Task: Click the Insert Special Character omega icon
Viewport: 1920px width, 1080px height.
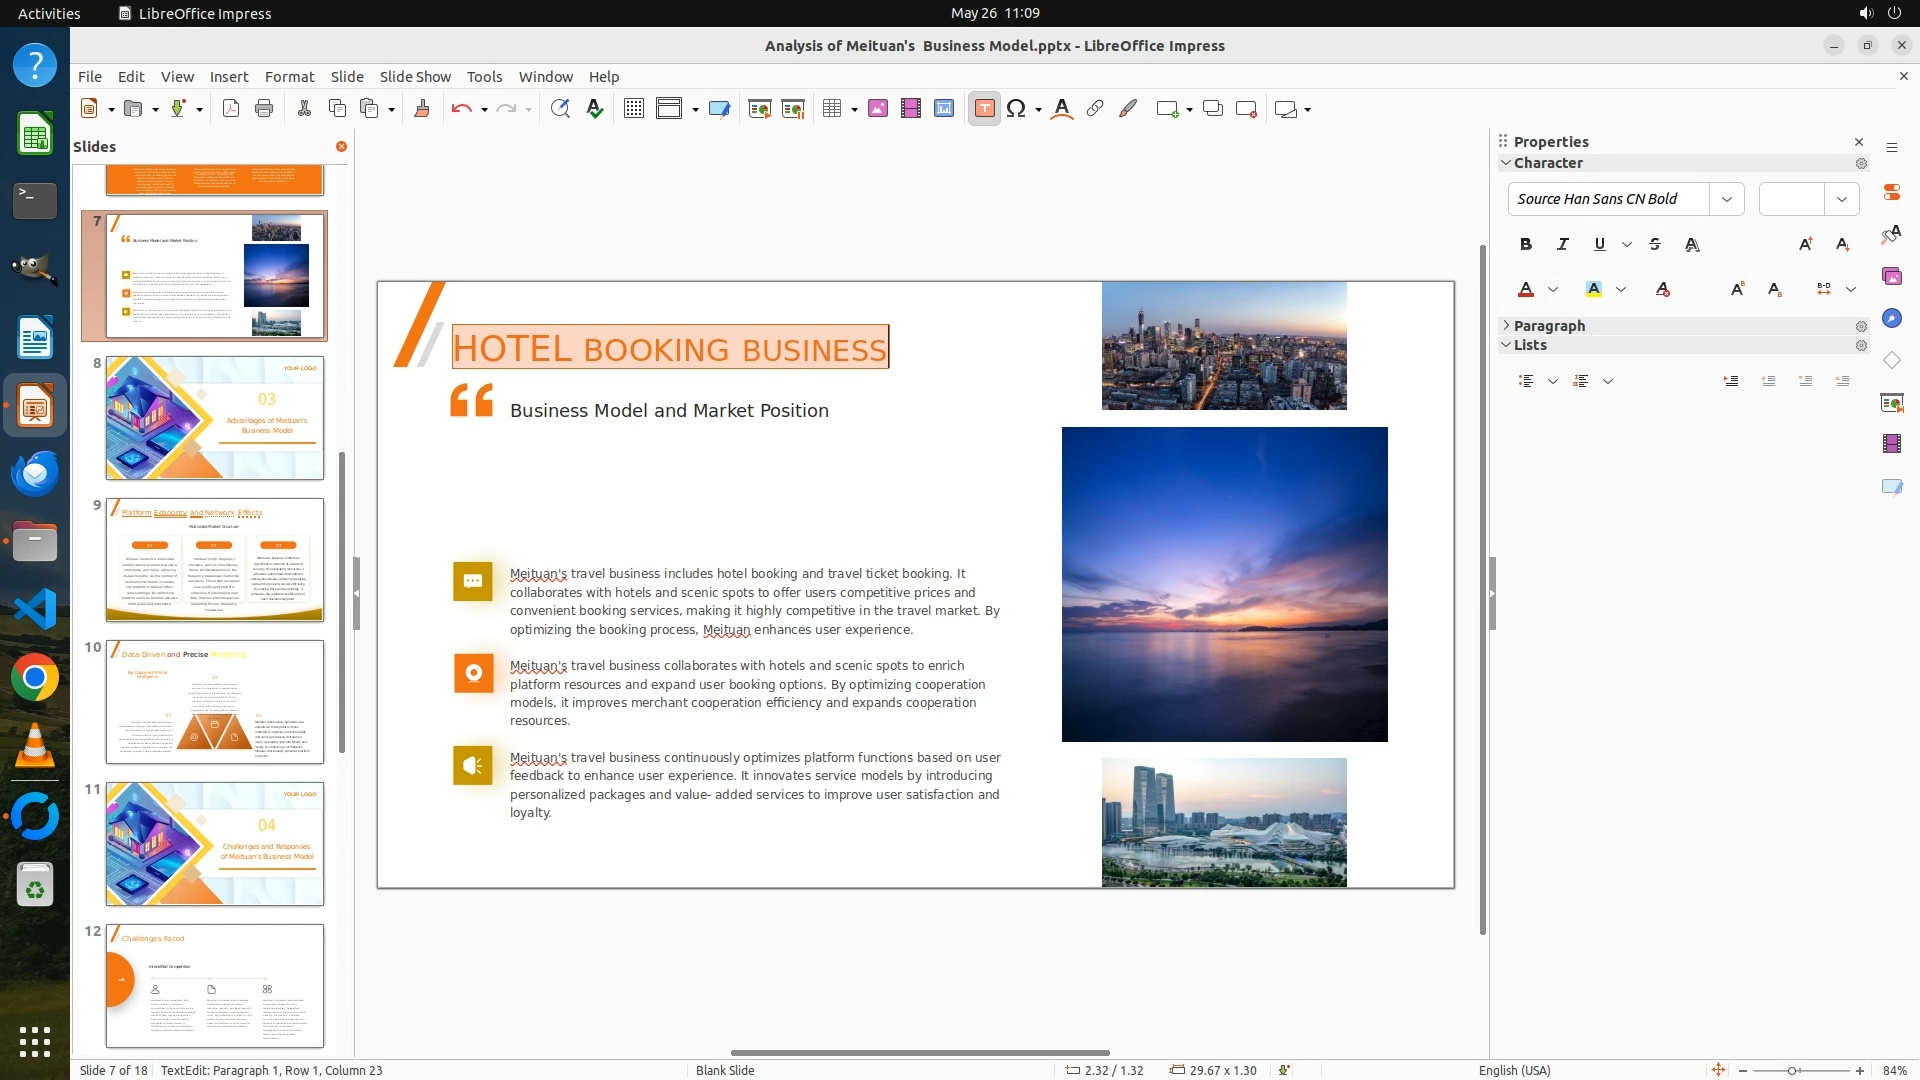Action: pyautogui.click(x=1016, y=109)
